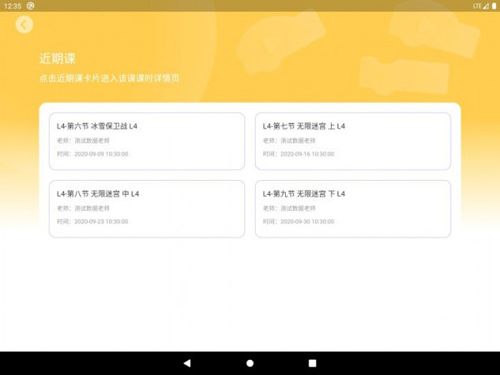The width and height of the screenshot is (500, 375).
Task: Tap the circular back arrow icon
Action: [24, 25]
